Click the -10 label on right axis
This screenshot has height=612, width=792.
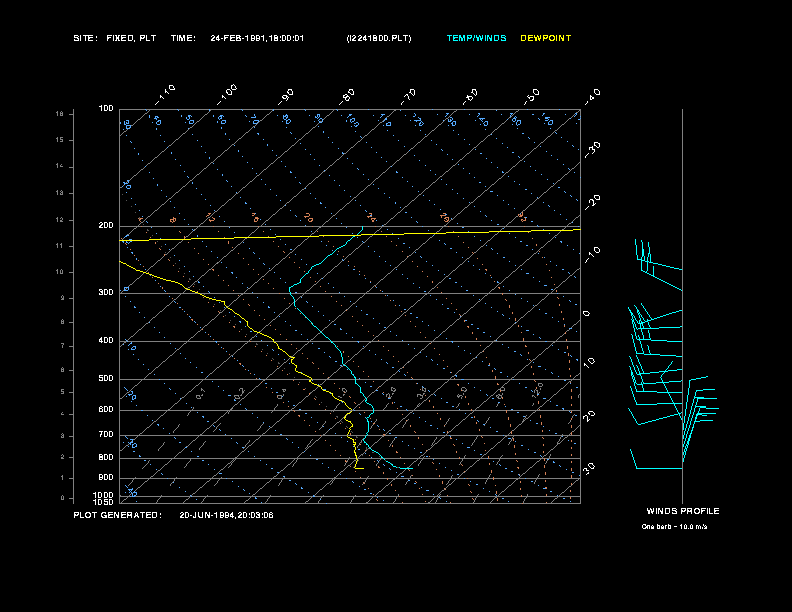click(x=592, y=255)
